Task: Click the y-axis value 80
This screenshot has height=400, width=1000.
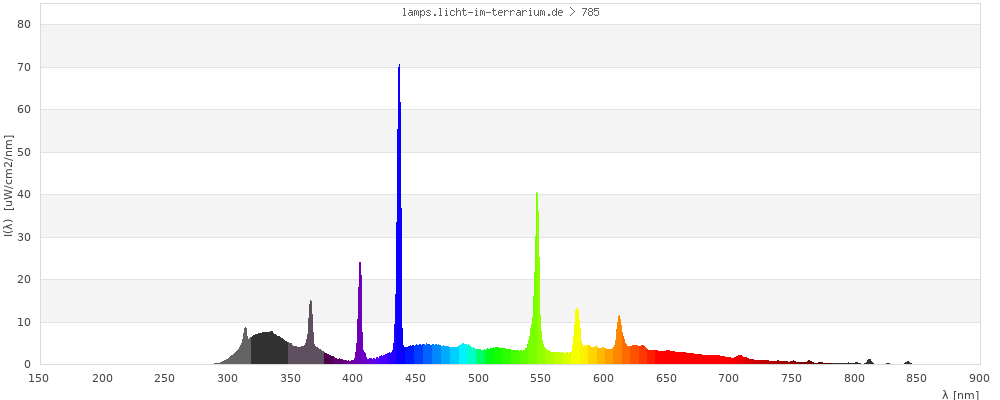Action: pyautogui.click(x=26, y=24)
